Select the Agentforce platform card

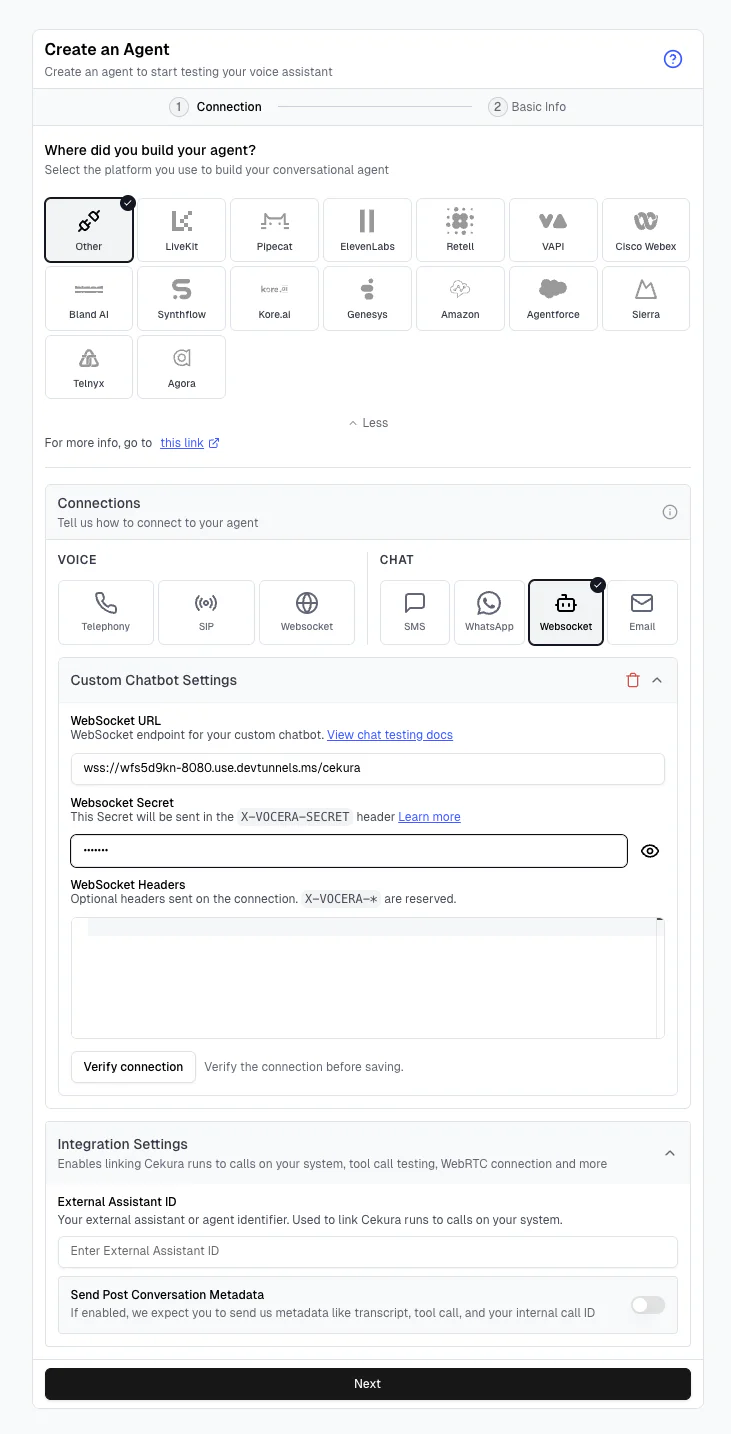(x=553, y=298)
